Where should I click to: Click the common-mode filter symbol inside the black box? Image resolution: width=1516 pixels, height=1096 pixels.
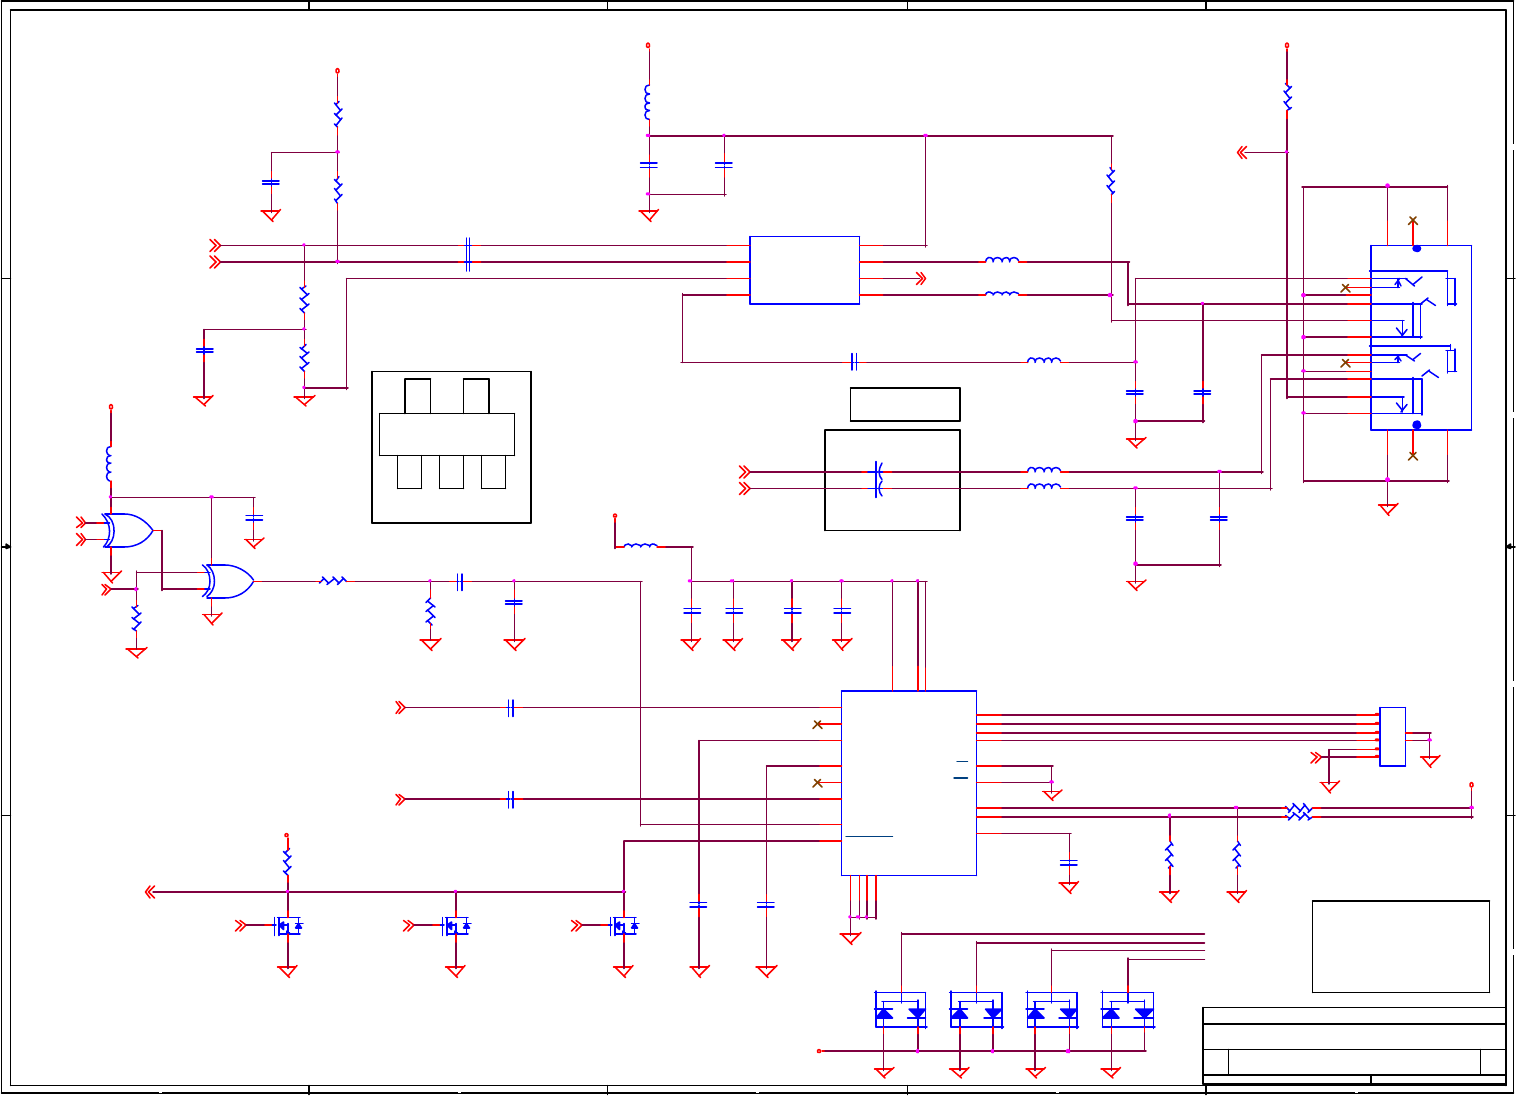(879, 479)
